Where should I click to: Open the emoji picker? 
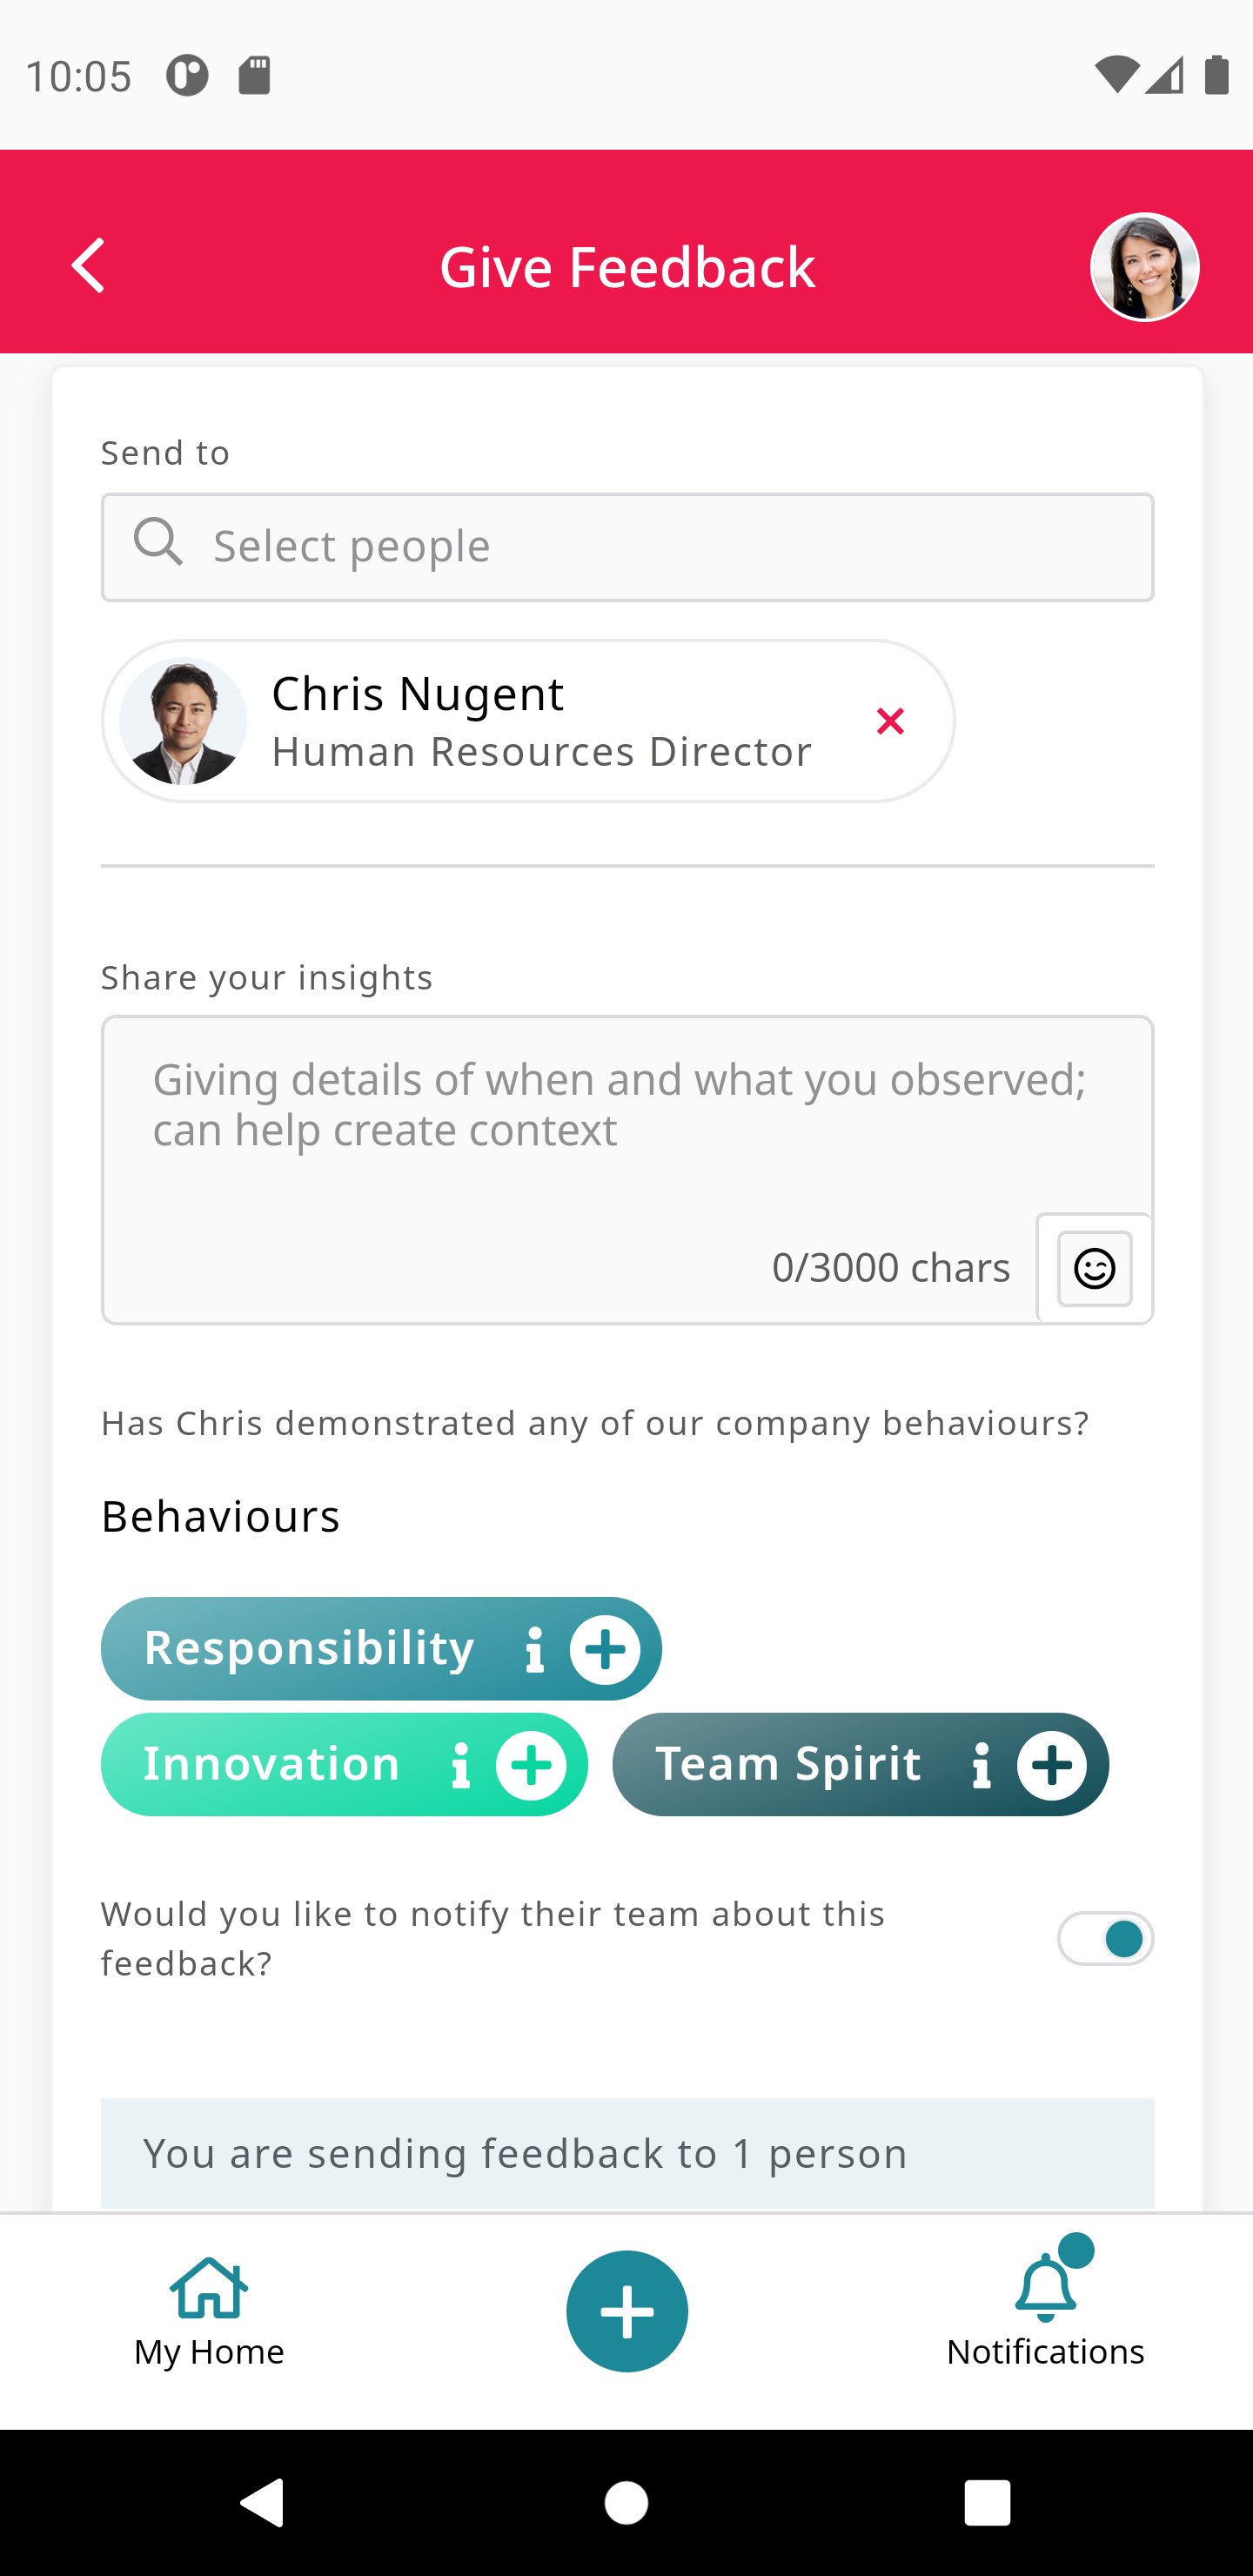pyautogui.click(x=1094, y=1269)
